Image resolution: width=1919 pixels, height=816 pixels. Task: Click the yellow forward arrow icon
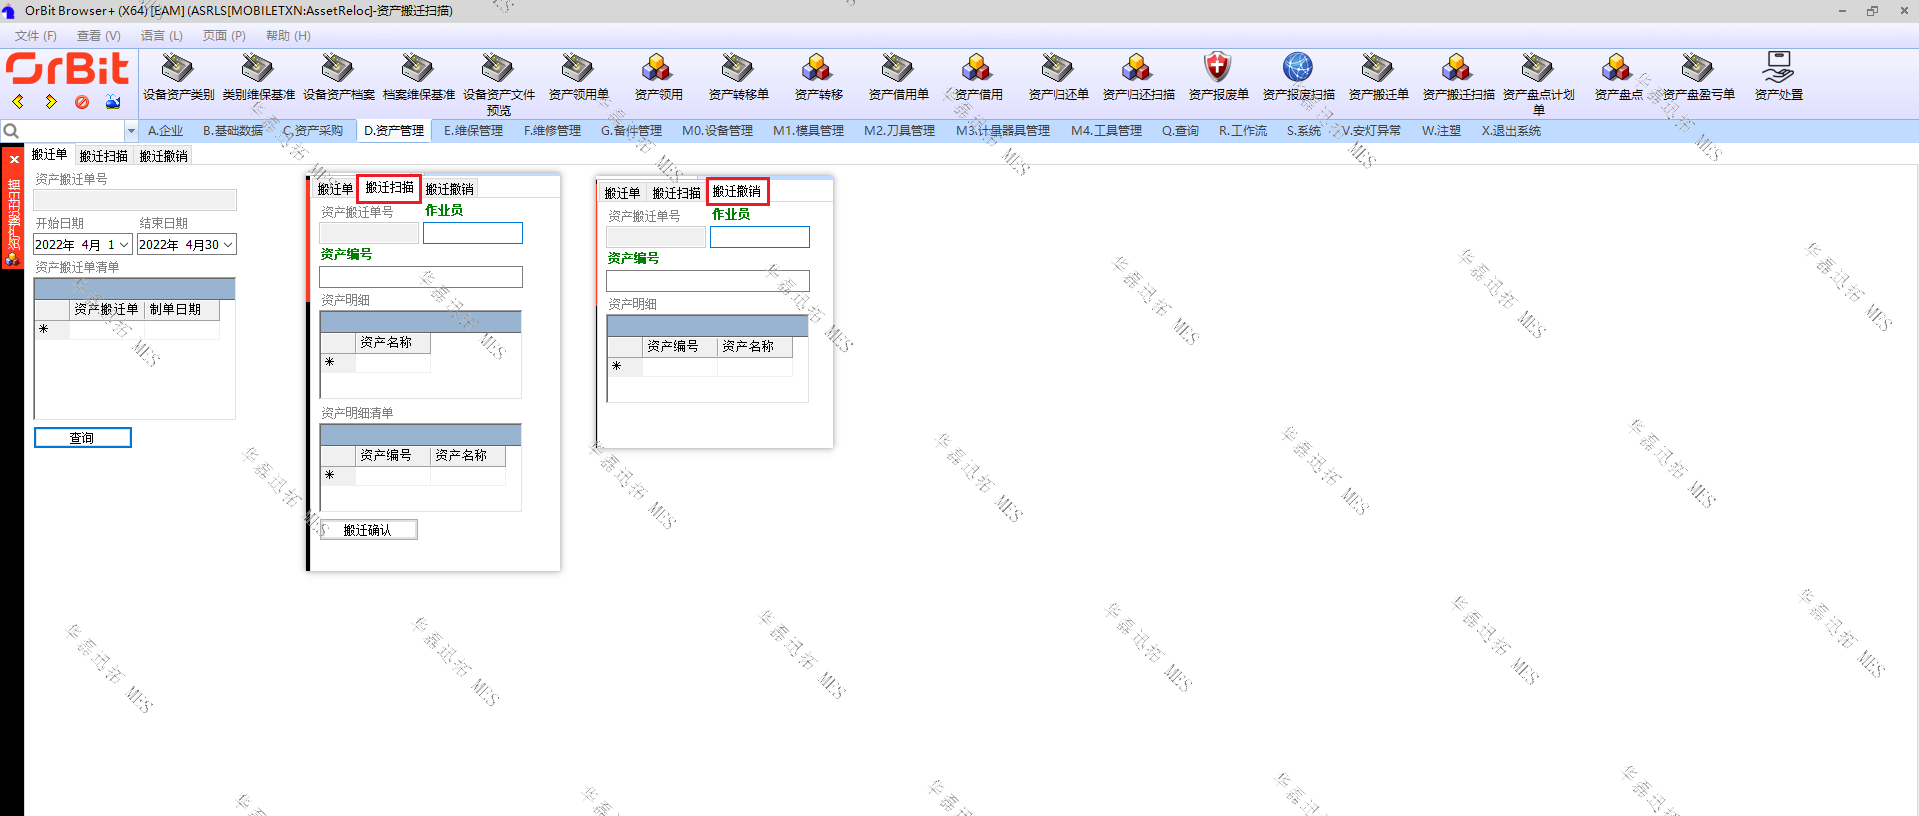click(50, 102)
